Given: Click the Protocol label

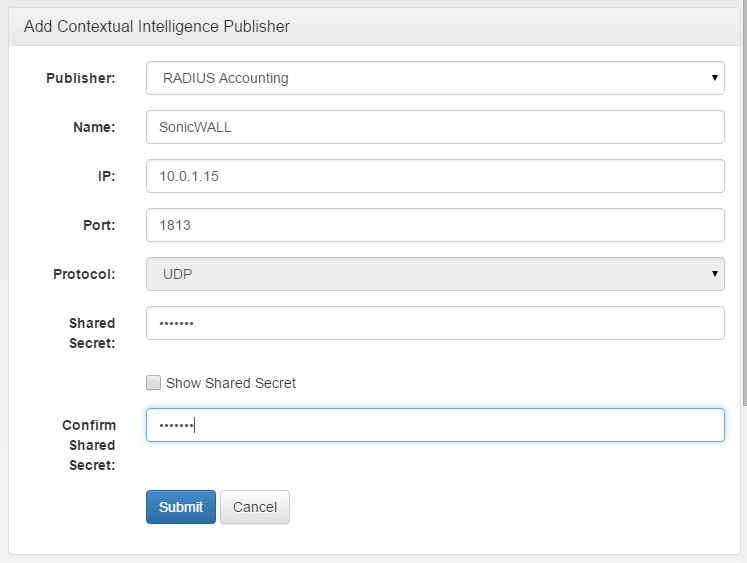Looking at the screenshot, I should [x=84, y=274].
